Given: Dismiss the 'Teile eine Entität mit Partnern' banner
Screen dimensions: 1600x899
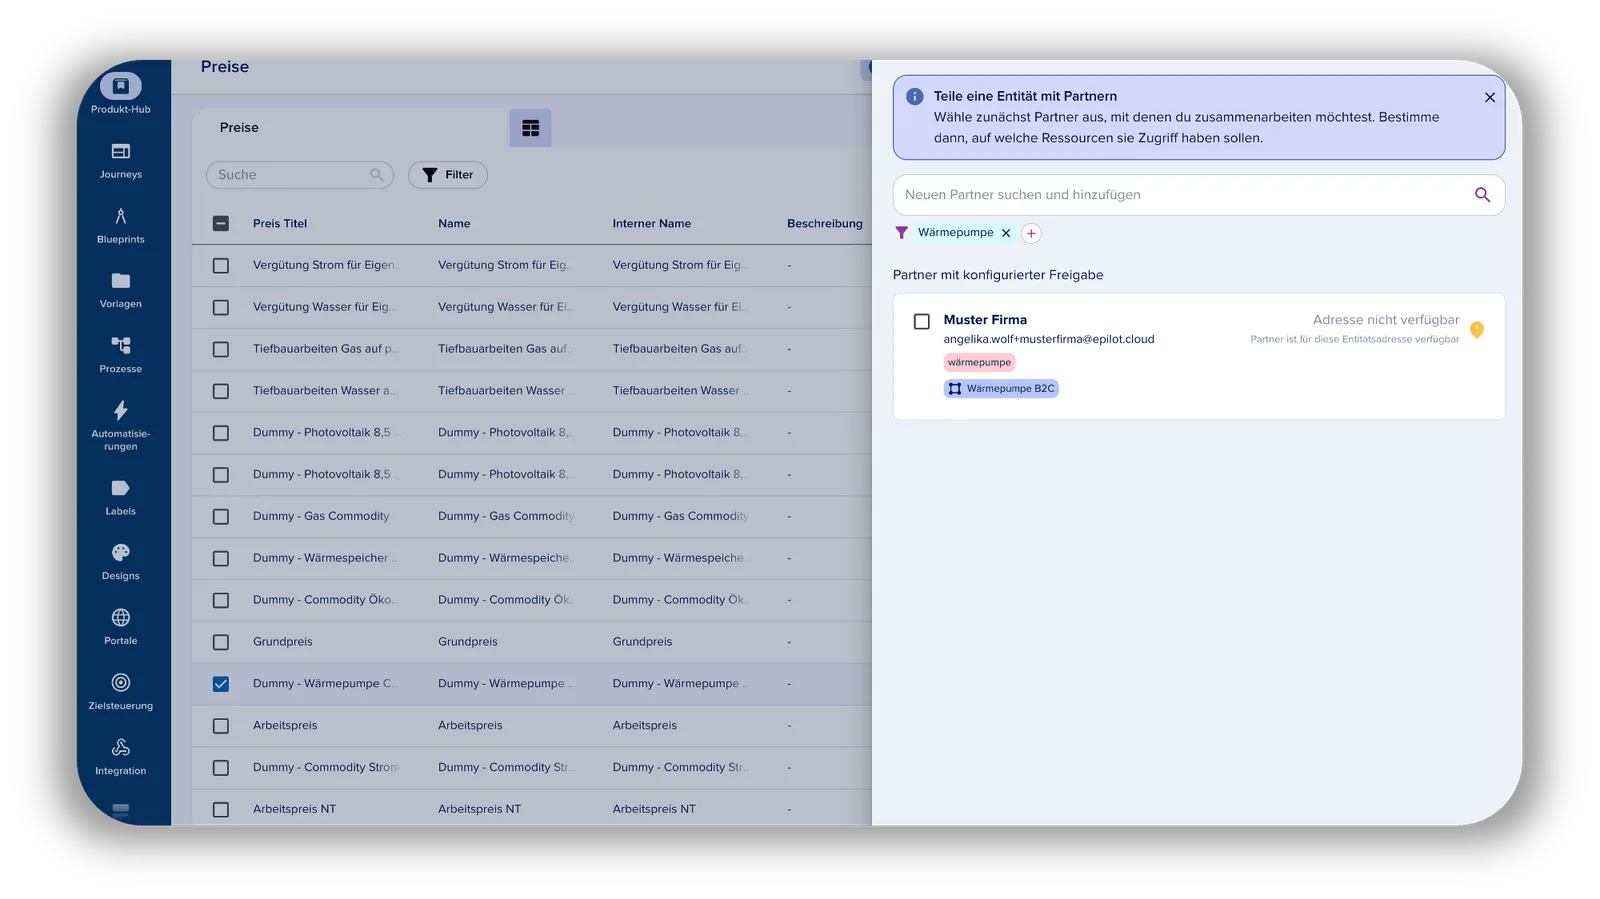Looking at the screenshot, I should pos(1490,97).
